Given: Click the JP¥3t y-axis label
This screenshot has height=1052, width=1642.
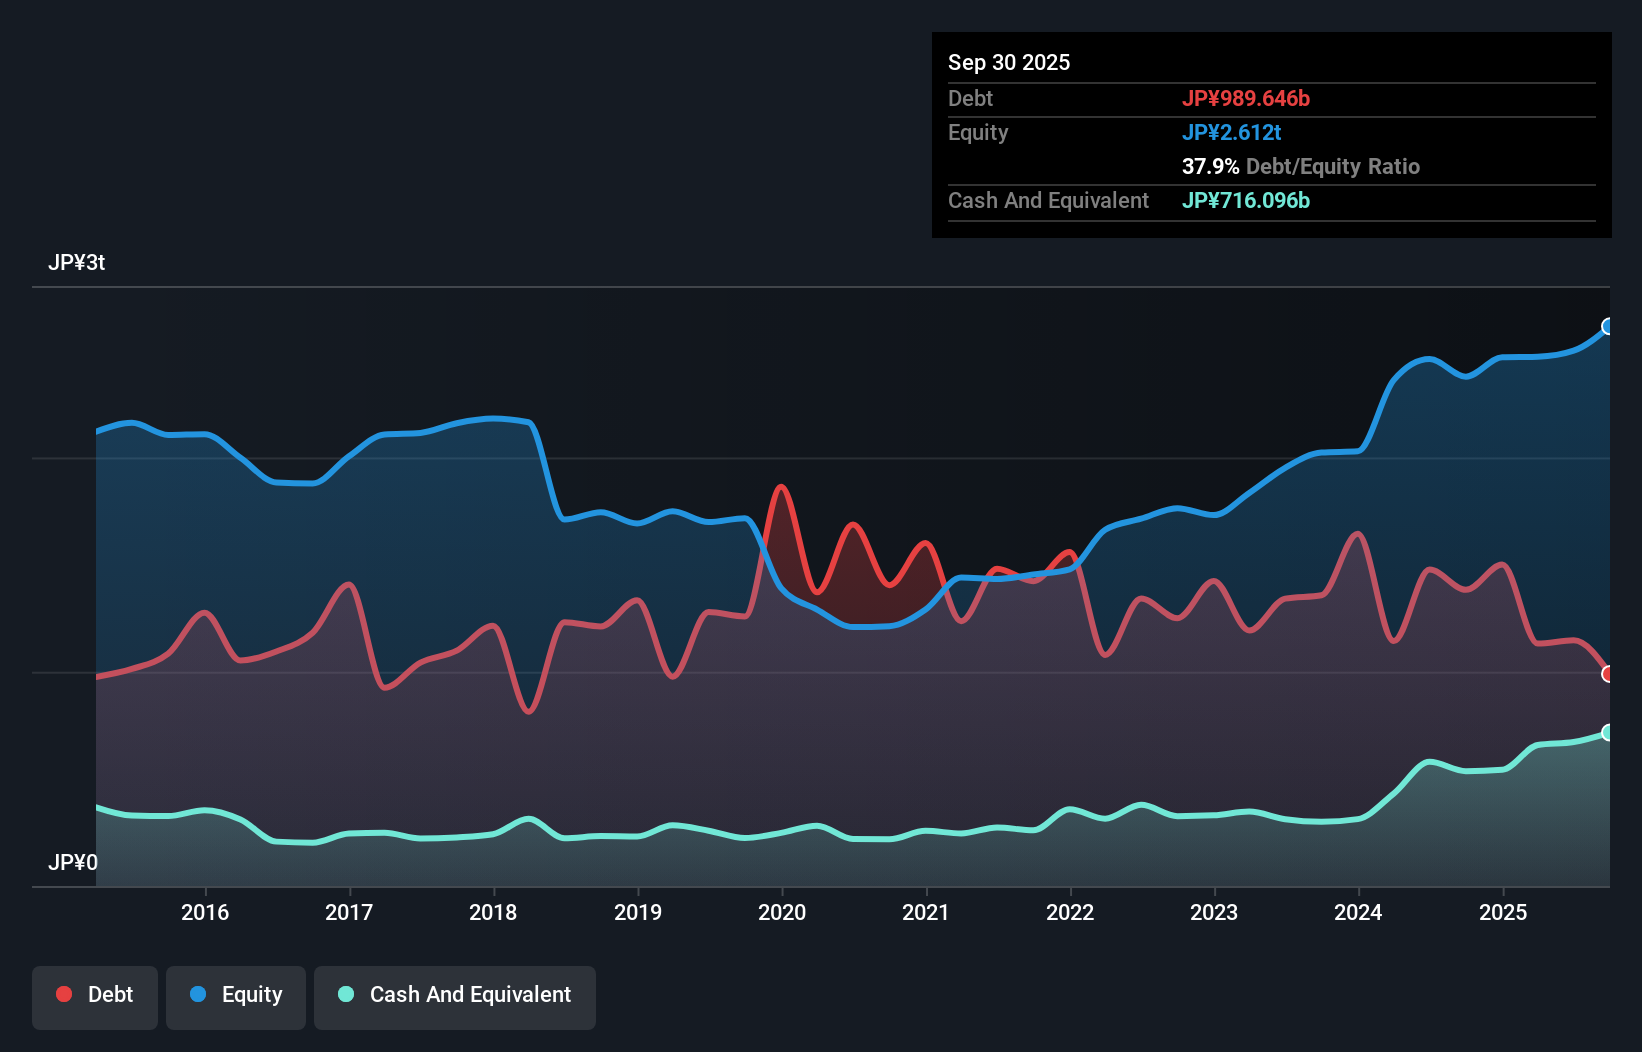Looking at the screenshot, I should pyautogui.click(x=77, y=263).
